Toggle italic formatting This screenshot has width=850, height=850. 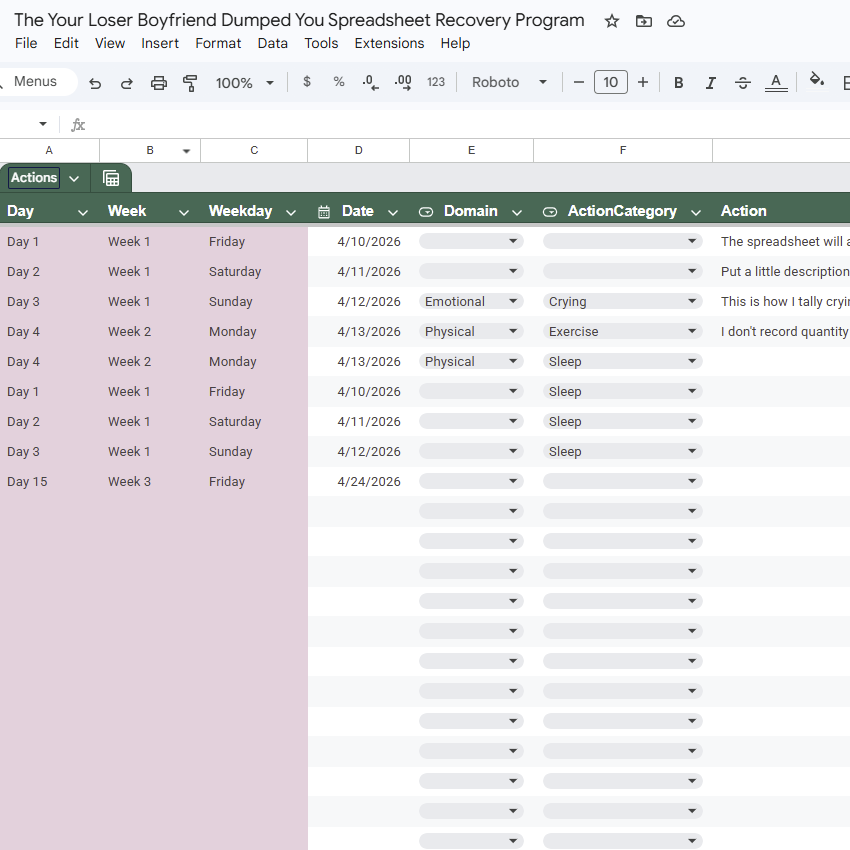[x=710, y=82]
